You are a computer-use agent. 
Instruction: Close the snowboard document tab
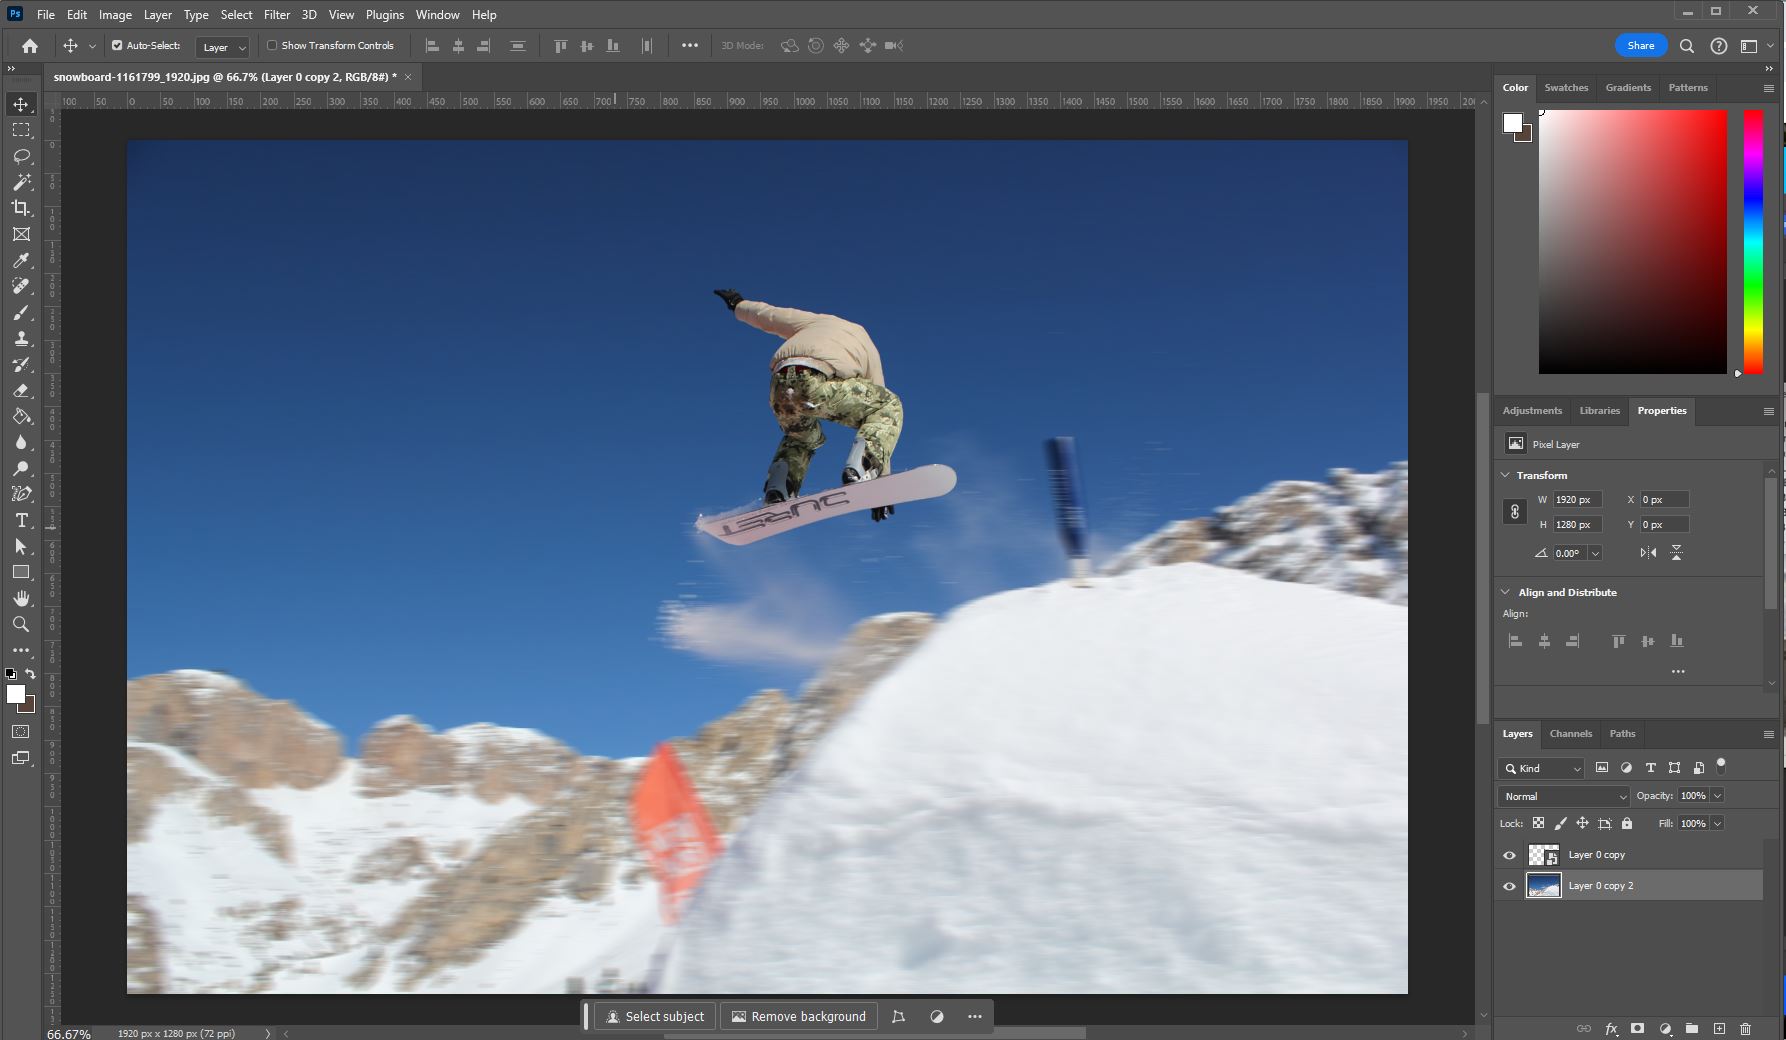tap(408, 77)
